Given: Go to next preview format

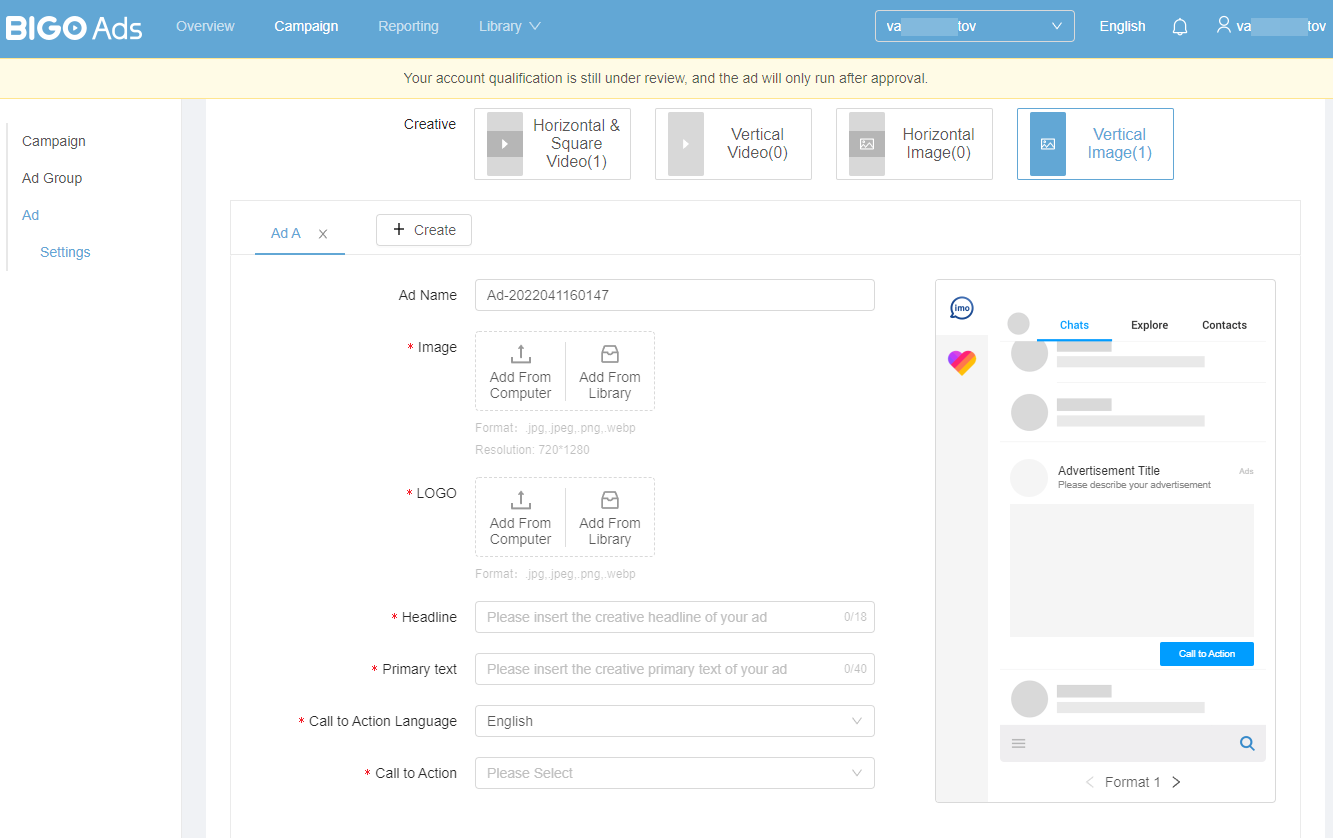Looking at the screenshot, I should (x=1176, y=782).
